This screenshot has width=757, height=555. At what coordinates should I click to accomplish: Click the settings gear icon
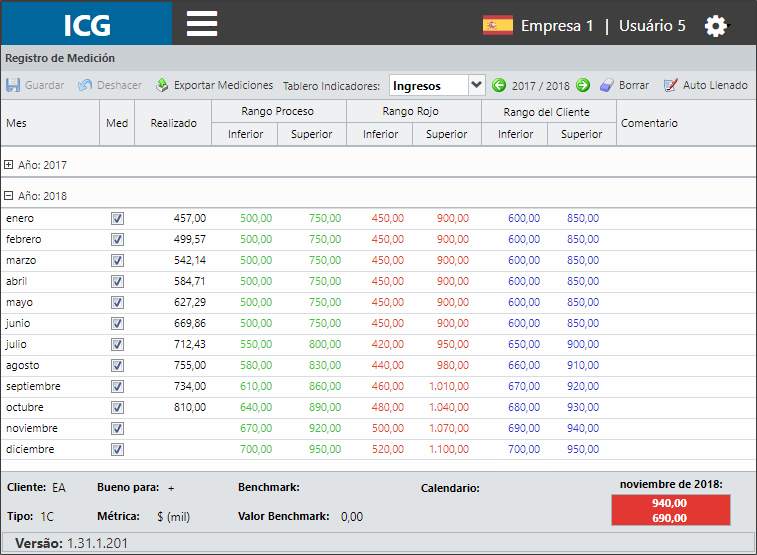click(x=715, y=26)
